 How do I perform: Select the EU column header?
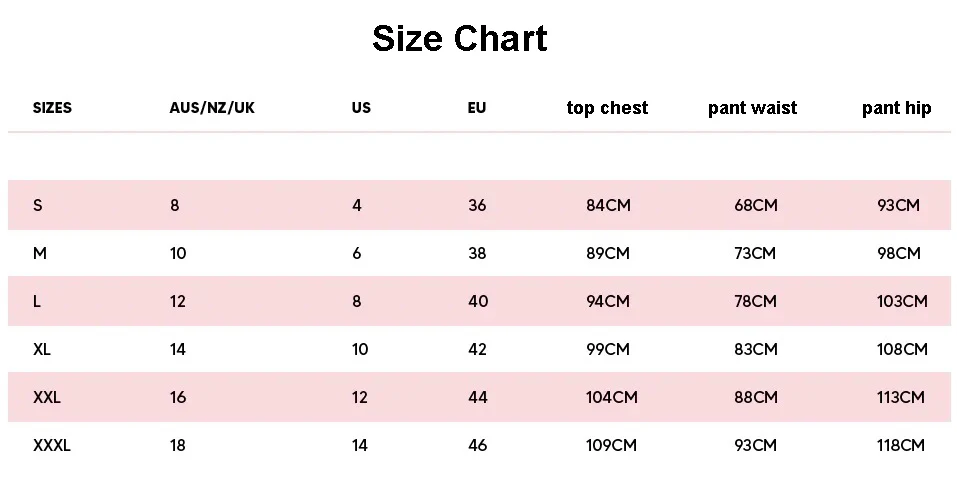click(x=477, y=108)
